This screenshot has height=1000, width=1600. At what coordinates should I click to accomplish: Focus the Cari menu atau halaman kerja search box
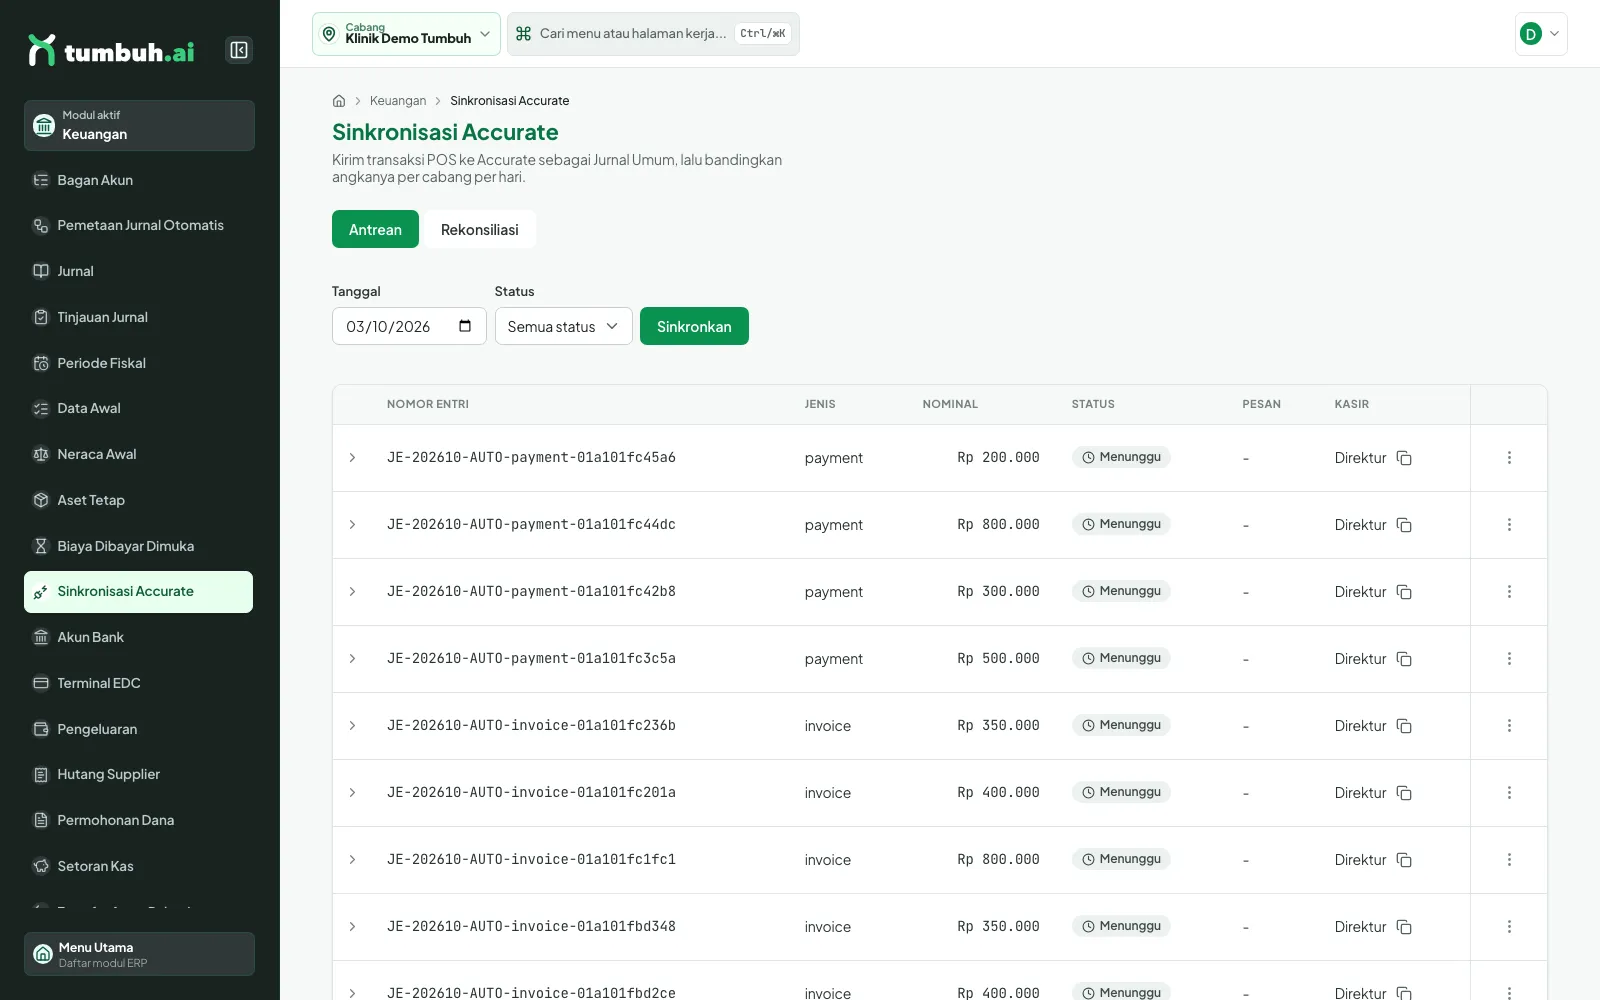pos(653,34)
